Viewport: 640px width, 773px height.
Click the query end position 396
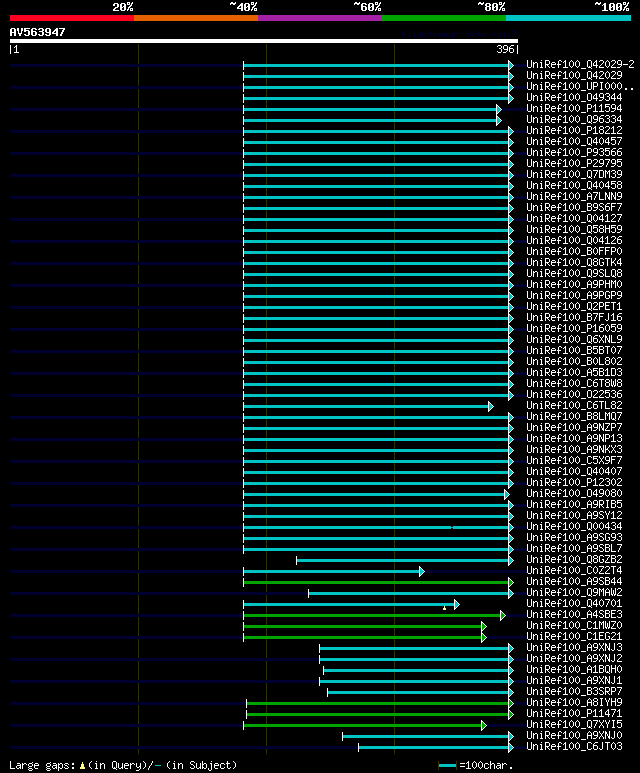pyautogui.click(x=505, y=49)
